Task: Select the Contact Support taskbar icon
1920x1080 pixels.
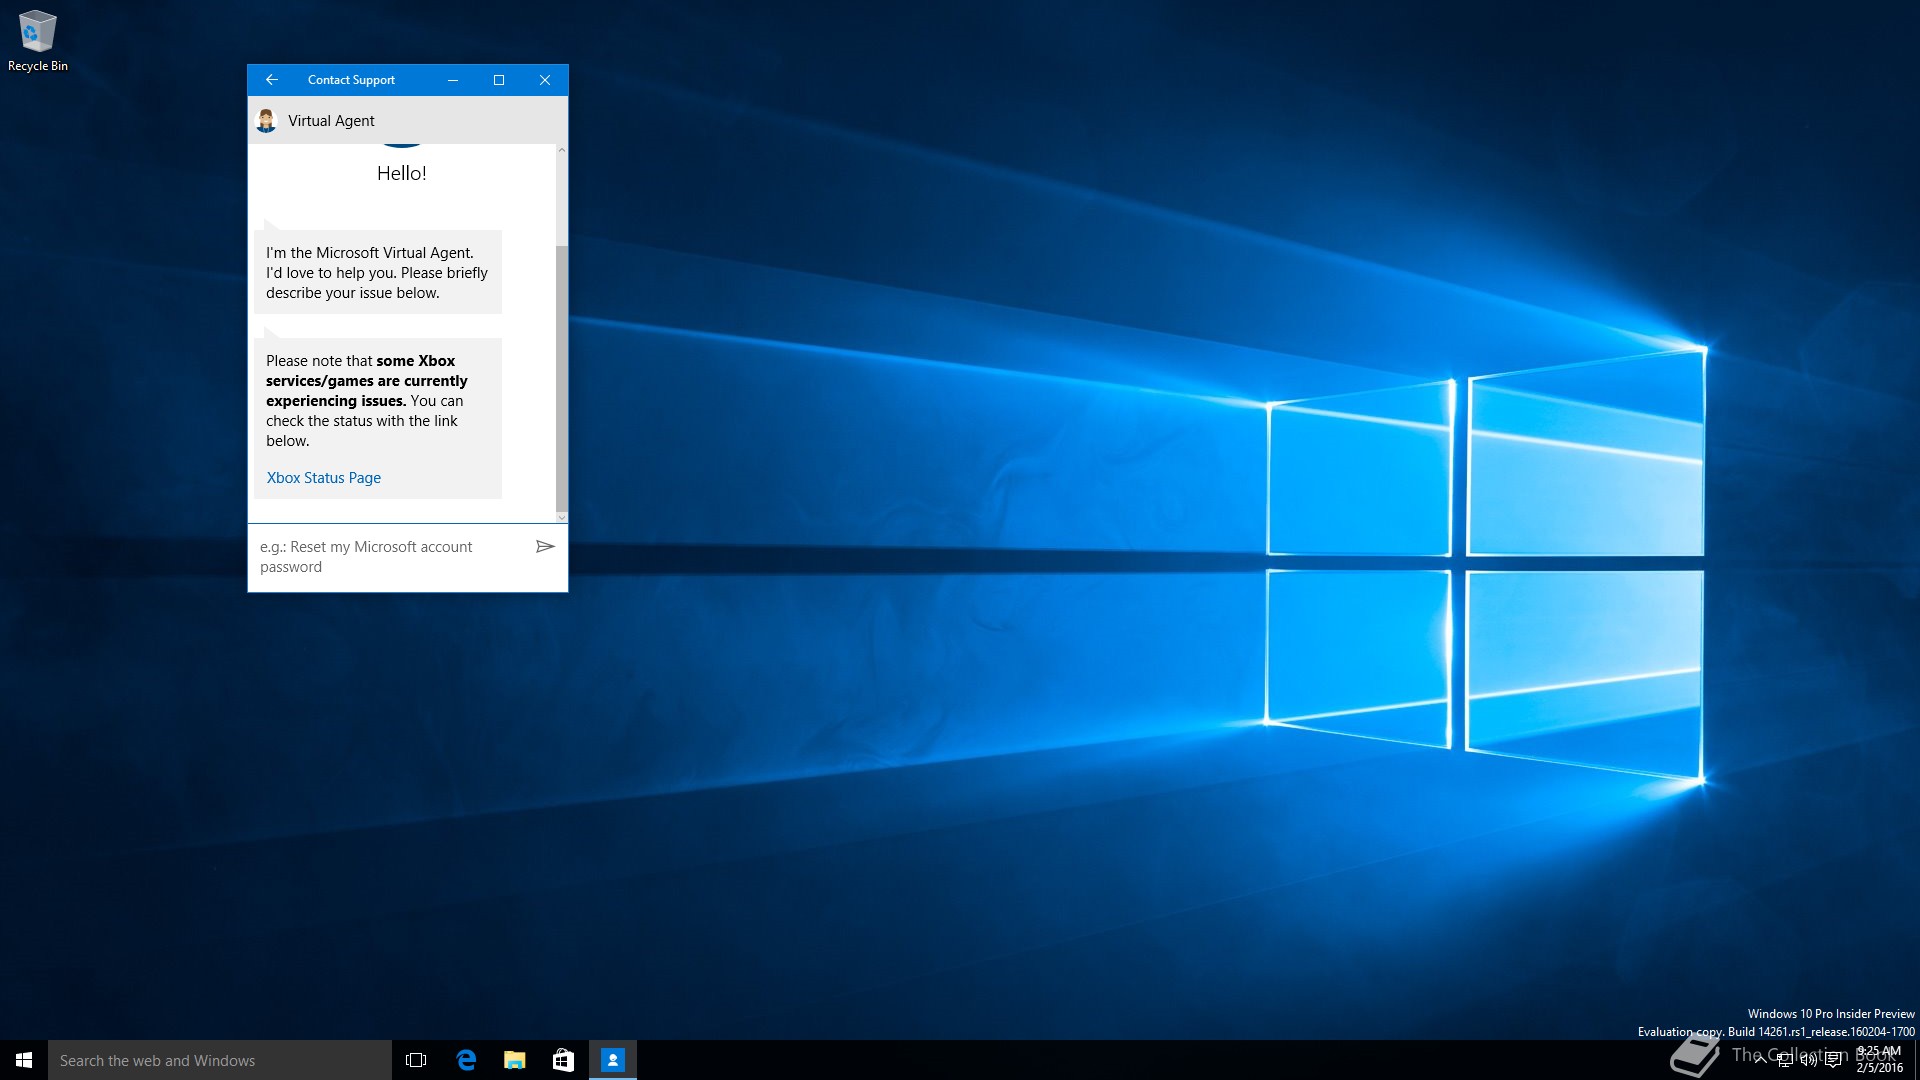Action: [613, 1060]
